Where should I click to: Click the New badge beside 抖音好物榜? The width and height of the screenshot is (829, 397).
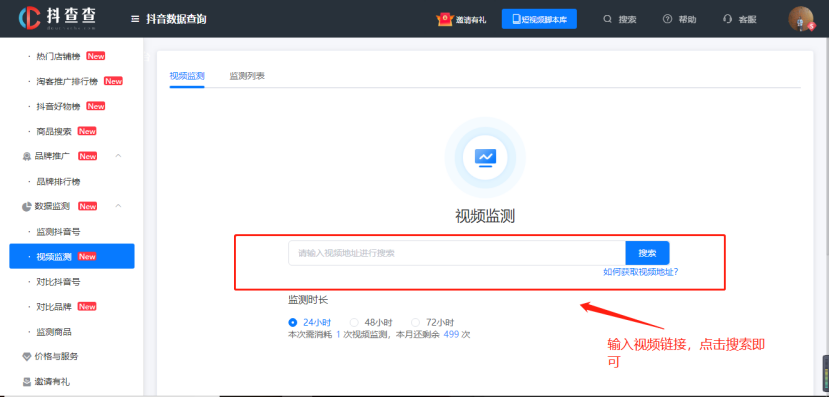tap(96, 106)
